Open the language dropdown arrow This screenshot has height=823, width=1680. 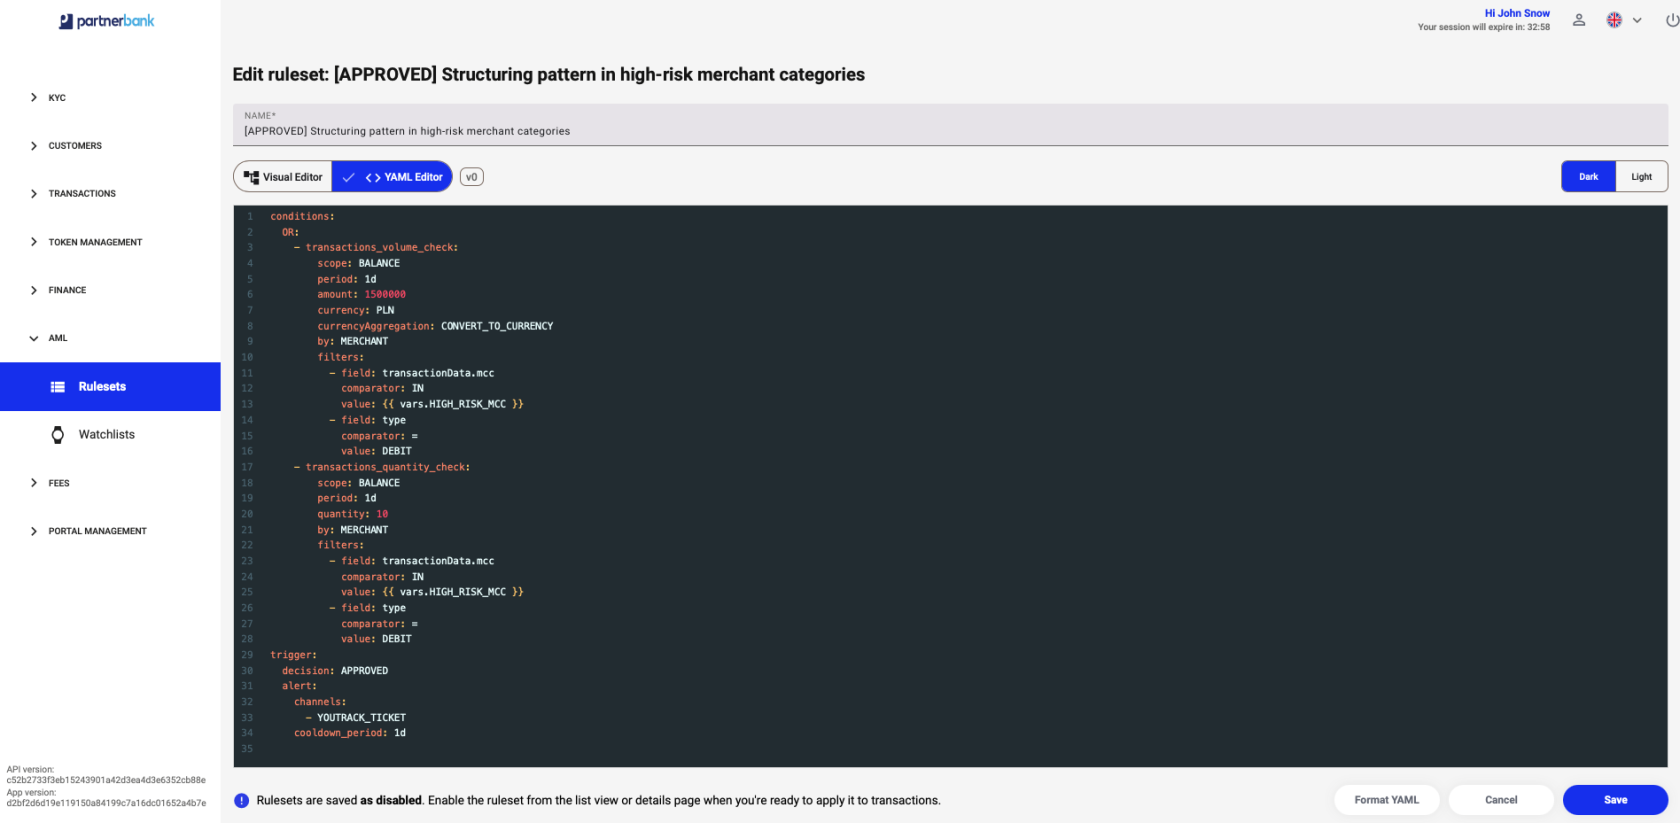(1637, 20)
